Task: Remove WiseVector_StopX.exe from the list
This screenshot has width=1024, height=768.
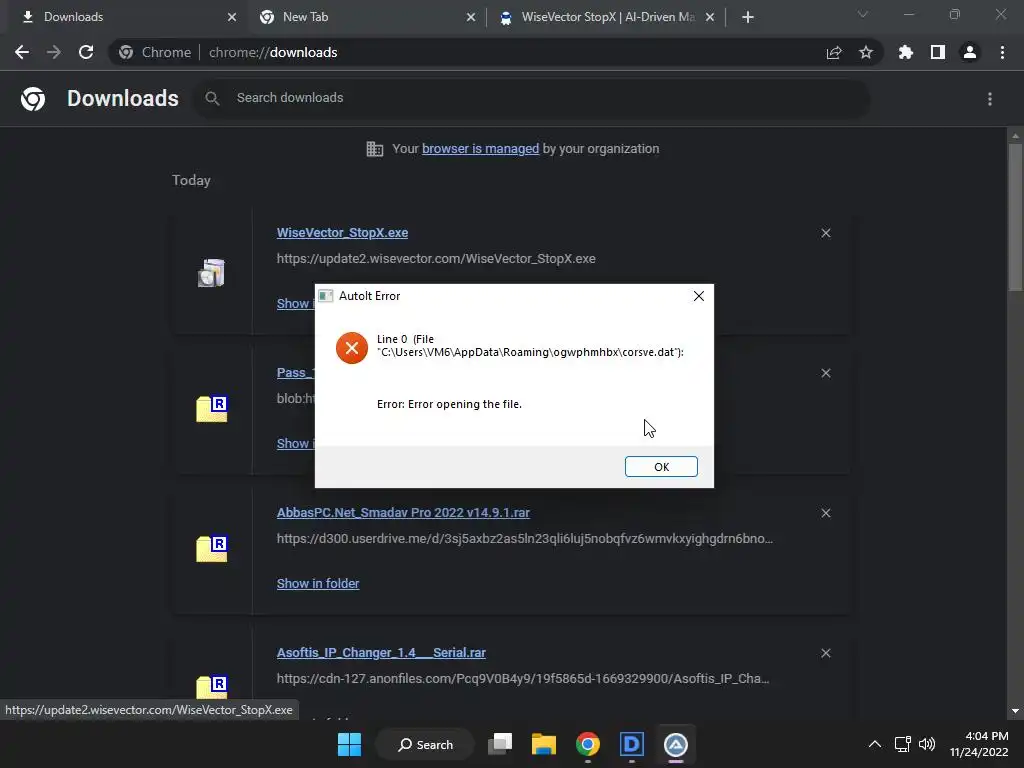Action: click(x=825, y=233)
